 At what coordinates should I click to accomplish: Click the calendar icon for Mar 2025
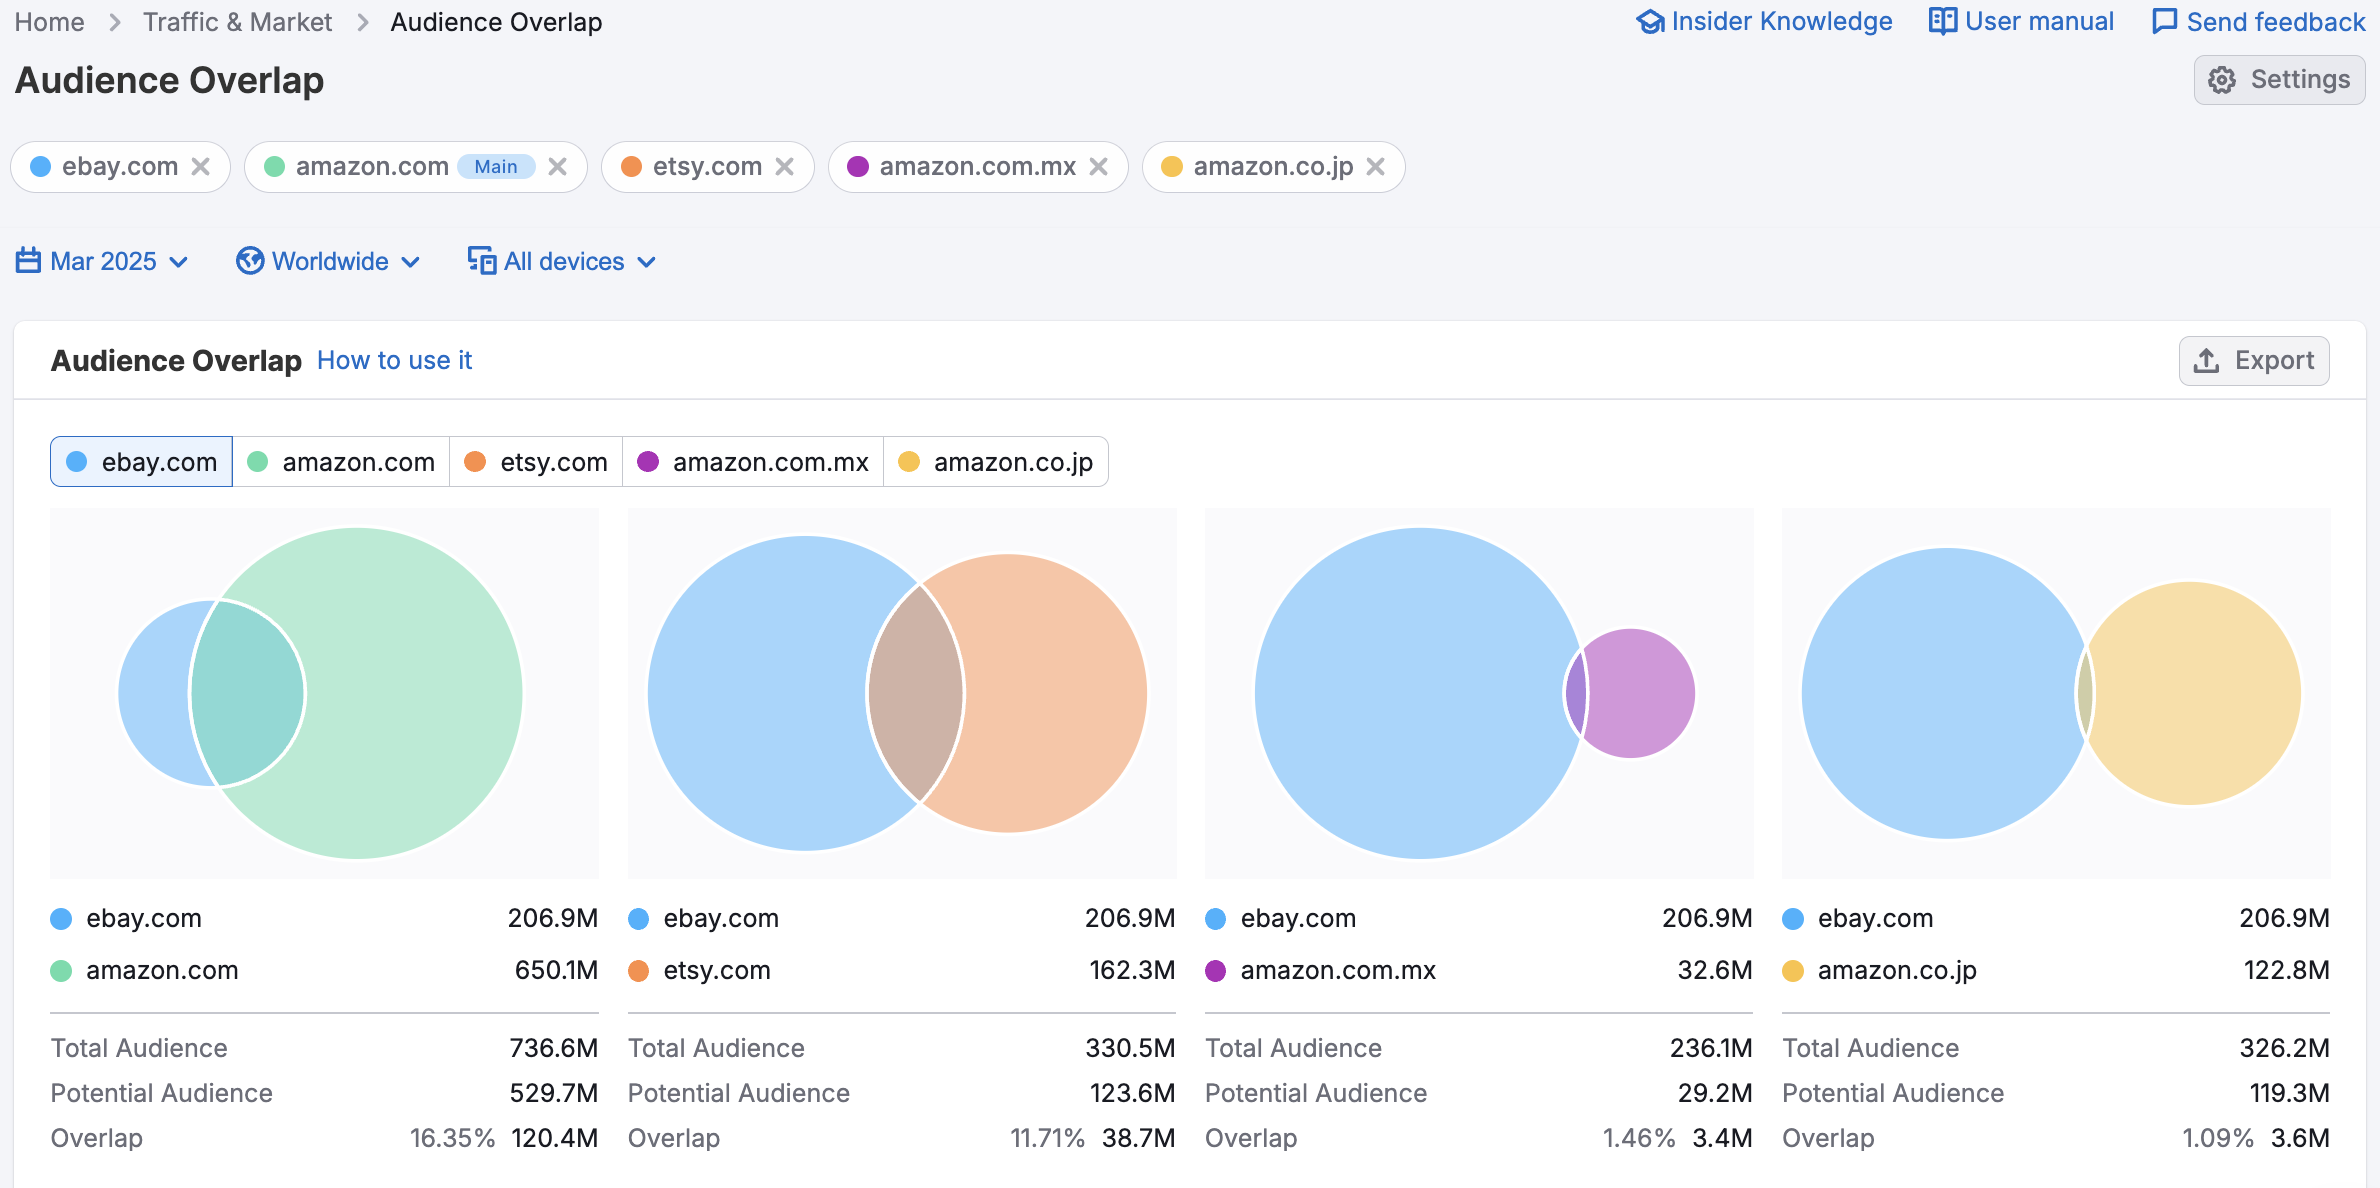[x=28, y=261]
